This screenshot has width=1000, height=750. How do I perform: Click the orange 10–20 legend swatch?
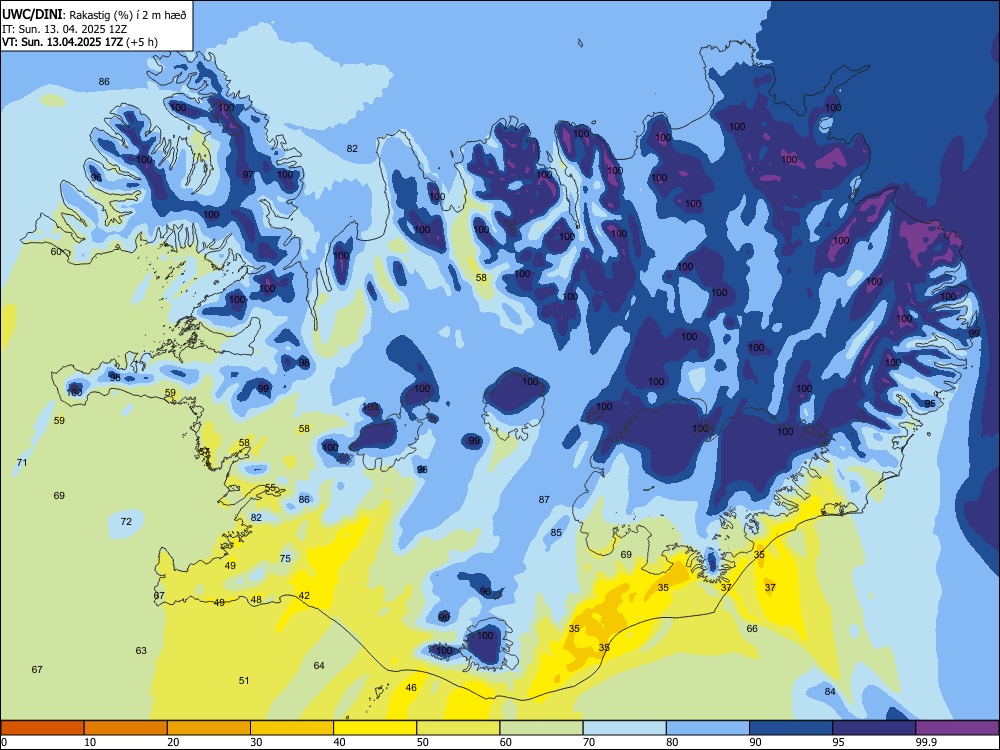click(126, 728)
